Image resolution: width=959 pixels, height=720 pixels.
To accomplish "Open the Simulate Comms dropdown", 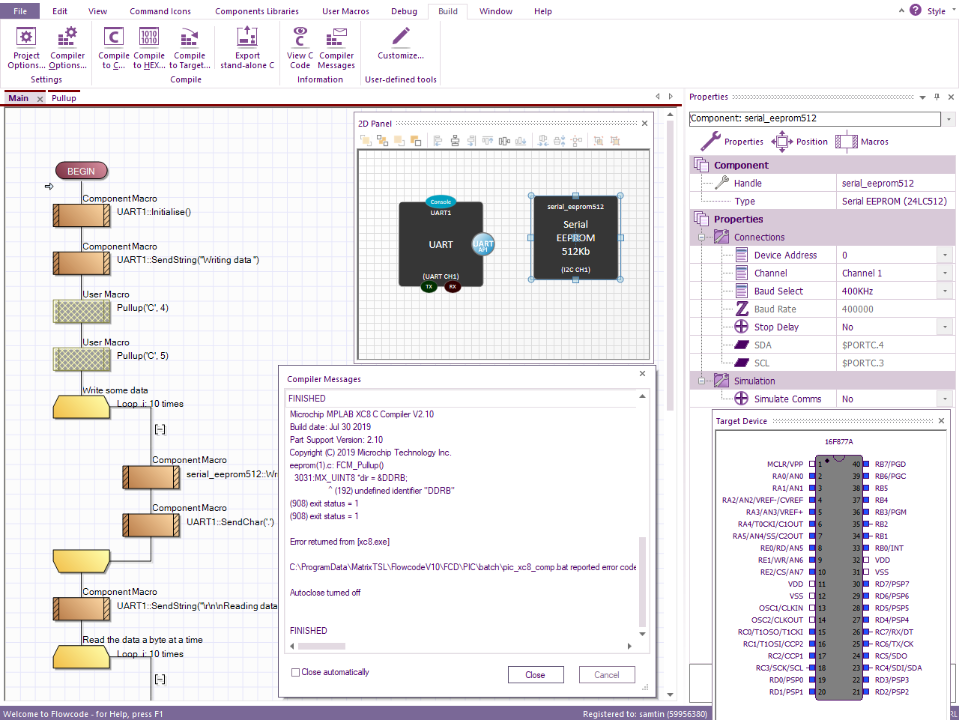I will point(945,399).
